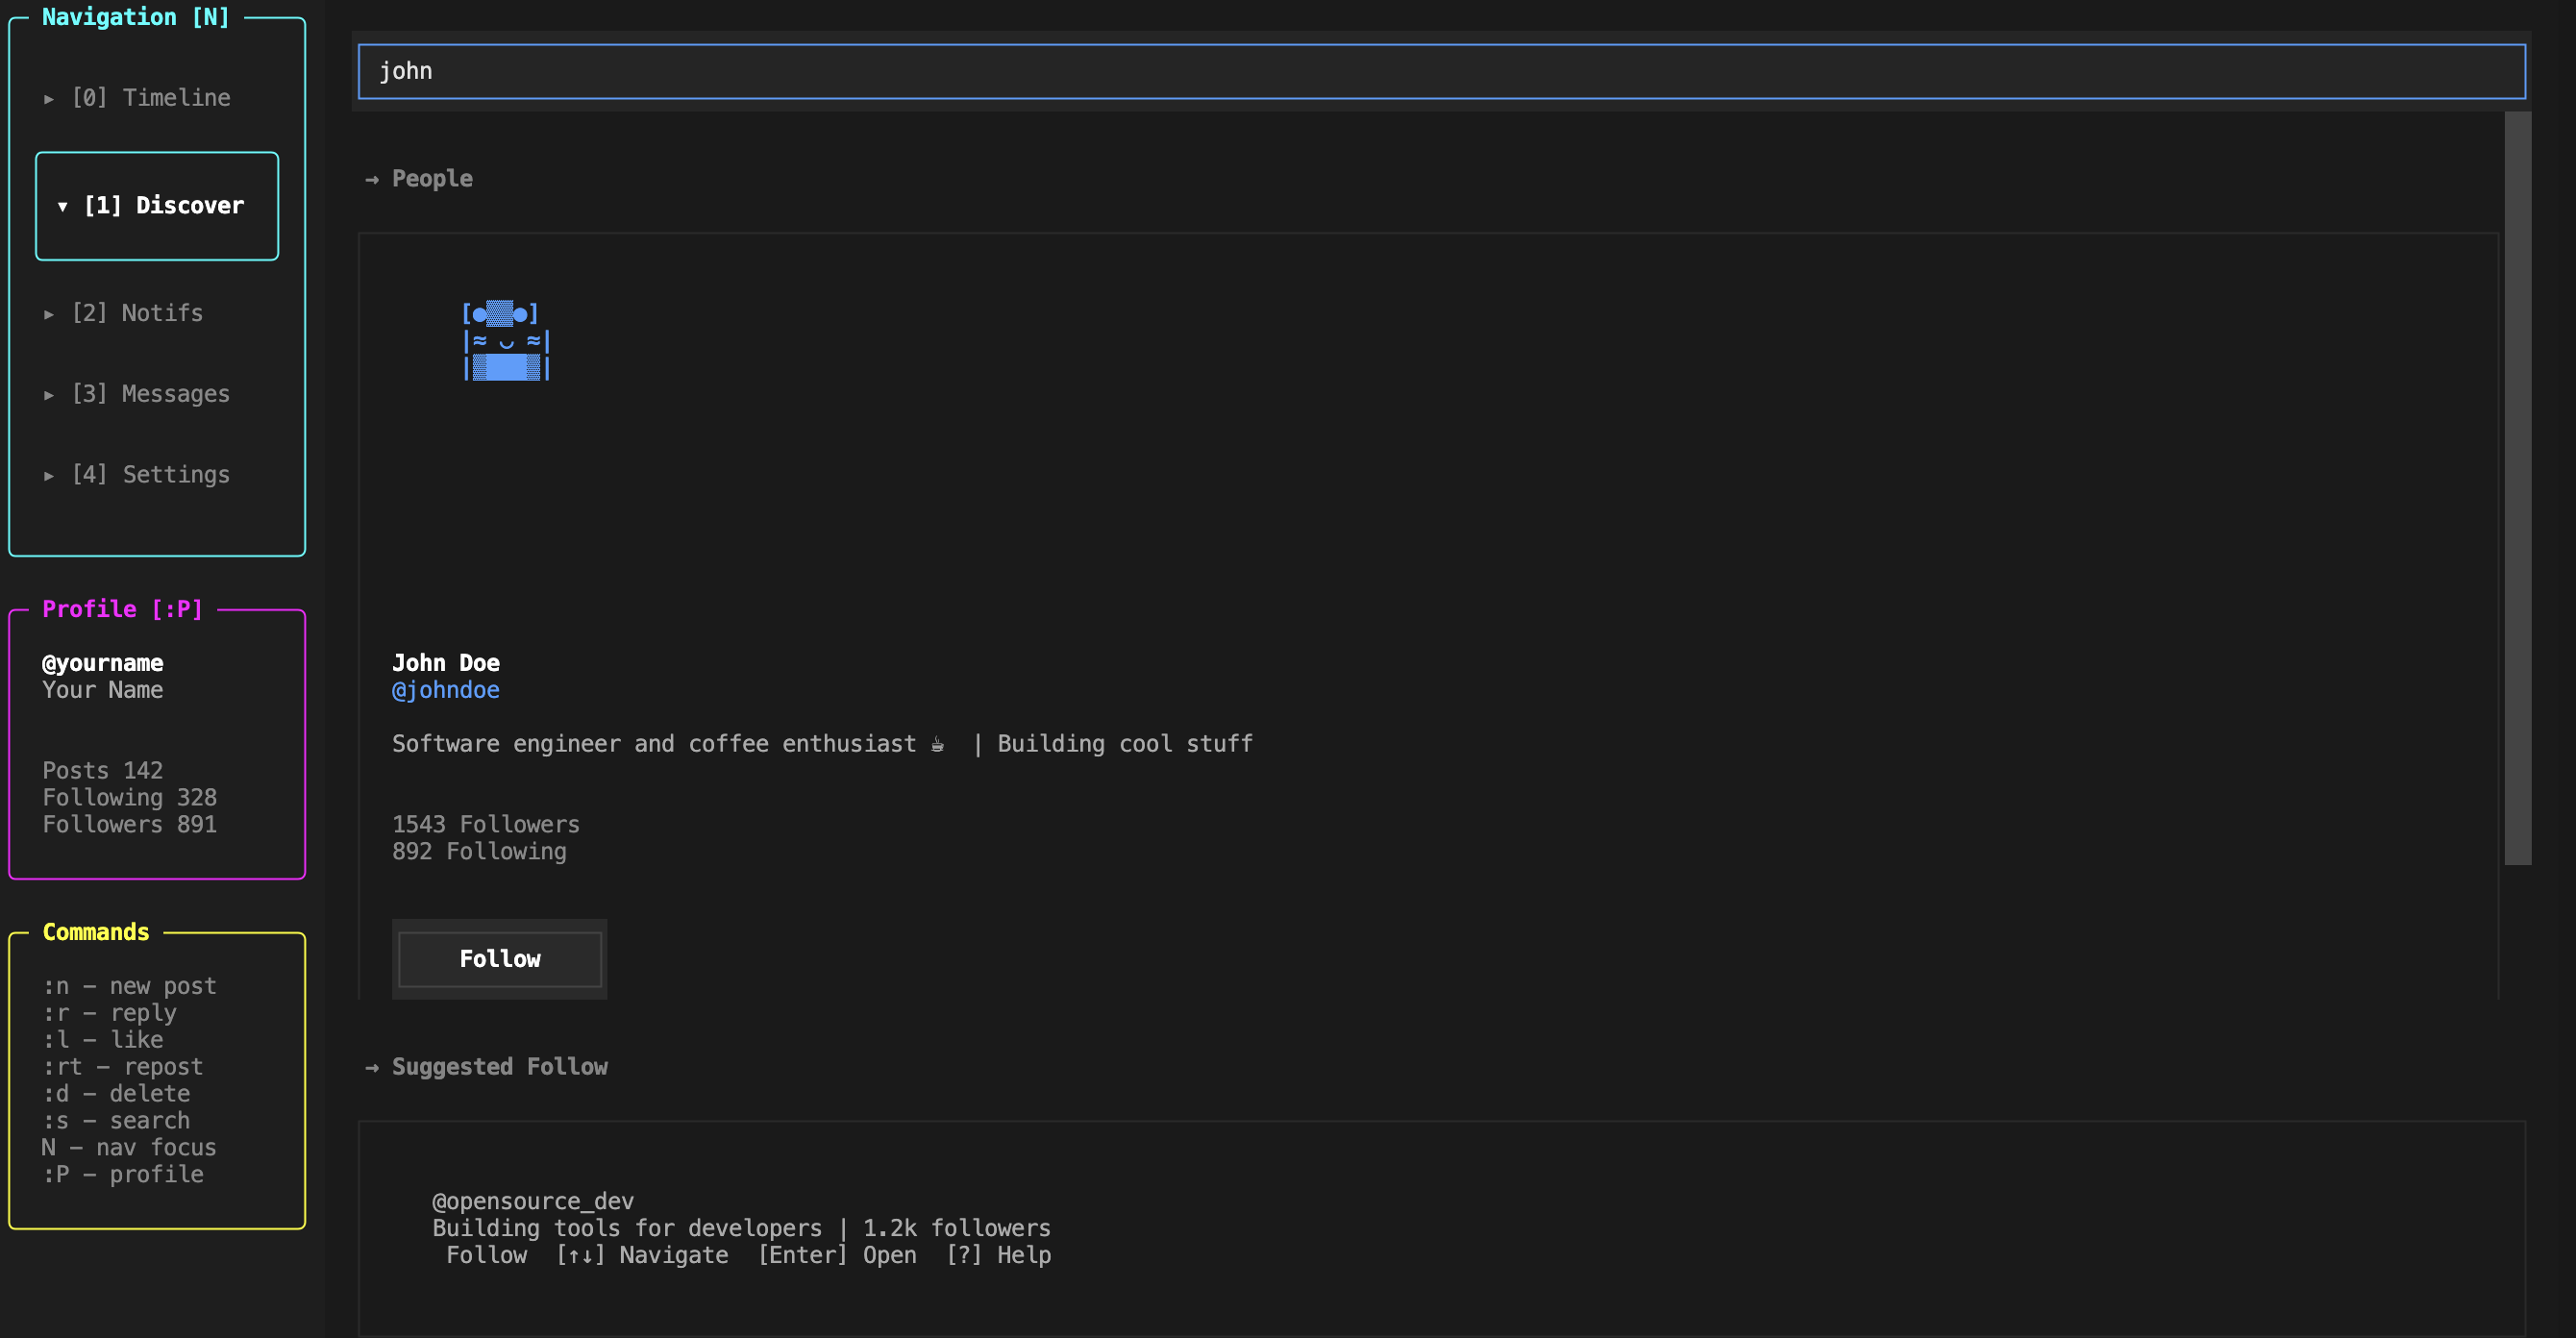The image size is (2576, 1338).
Task: Expand the Timeline triangle arrow
Action: click(49, 99)
